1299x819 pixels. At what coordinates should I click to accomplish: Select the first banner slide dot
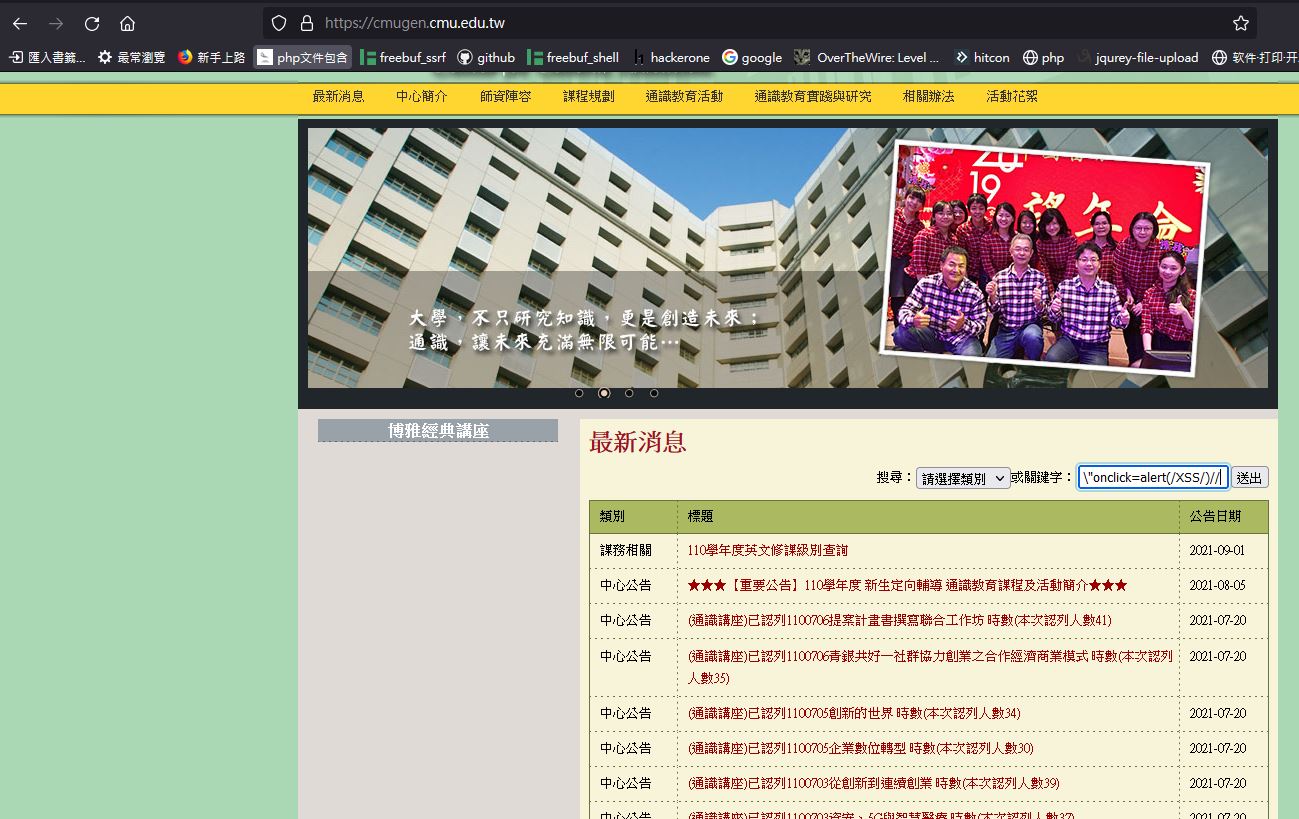click(579, 393)
